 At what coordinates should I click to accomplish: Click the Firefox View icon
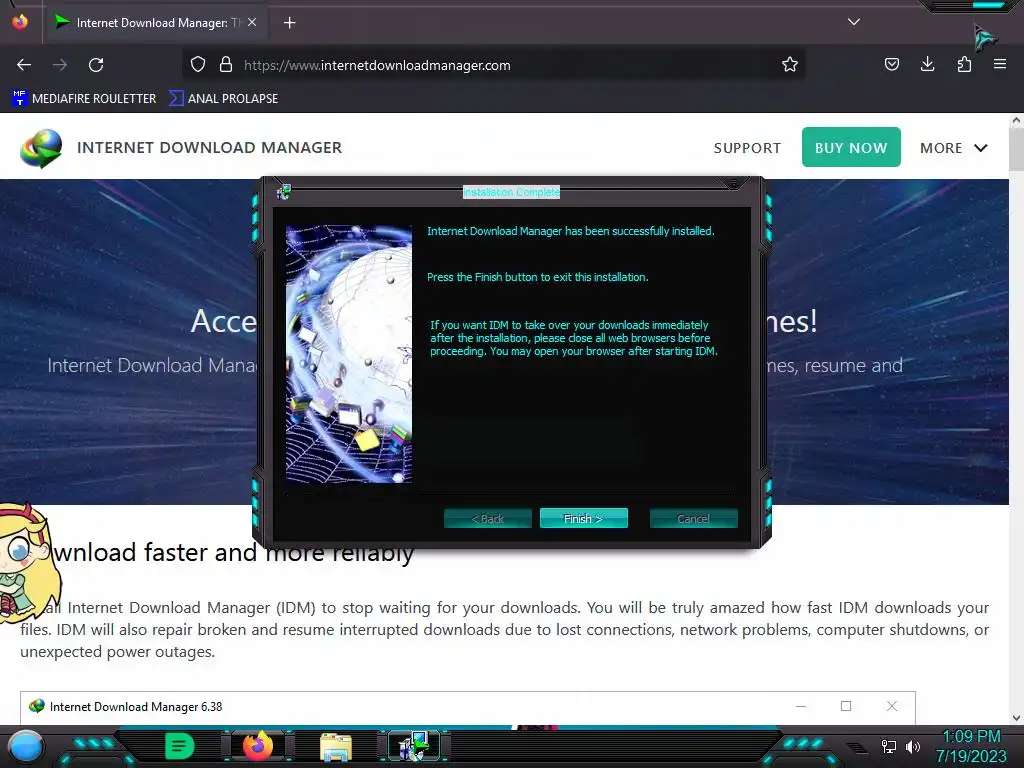tap(20, 22)
